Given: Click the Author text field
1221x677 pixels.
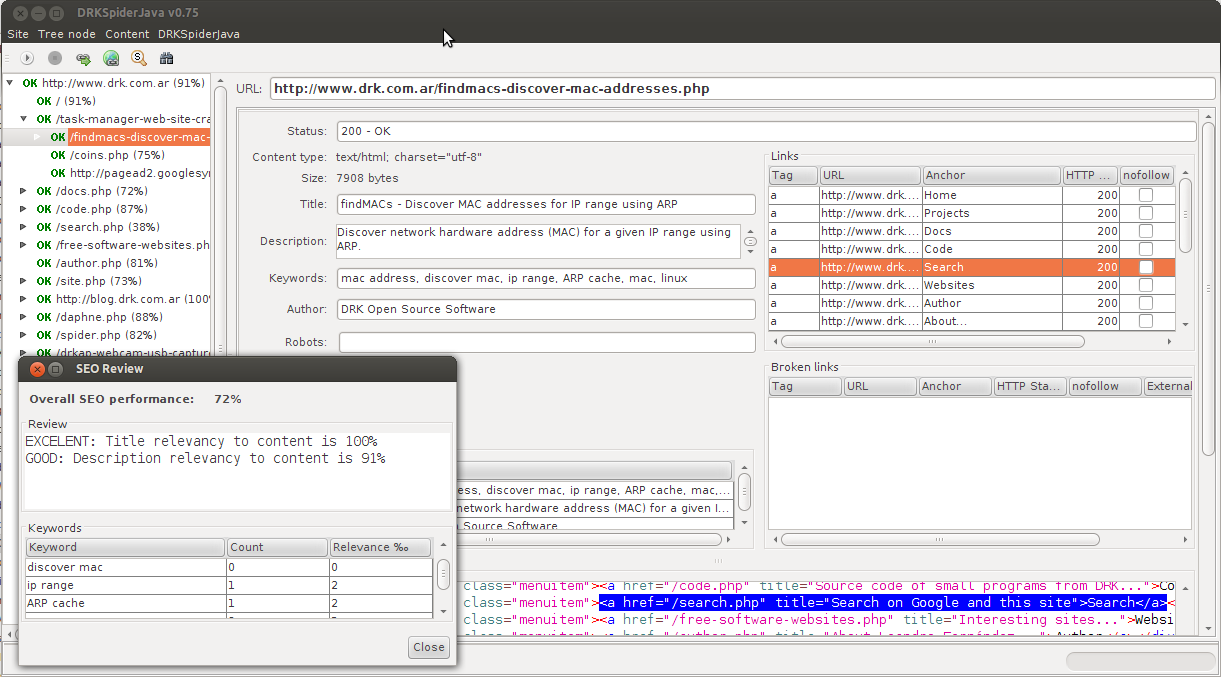Looking at the screenshot, I should (x=546, y=309).
